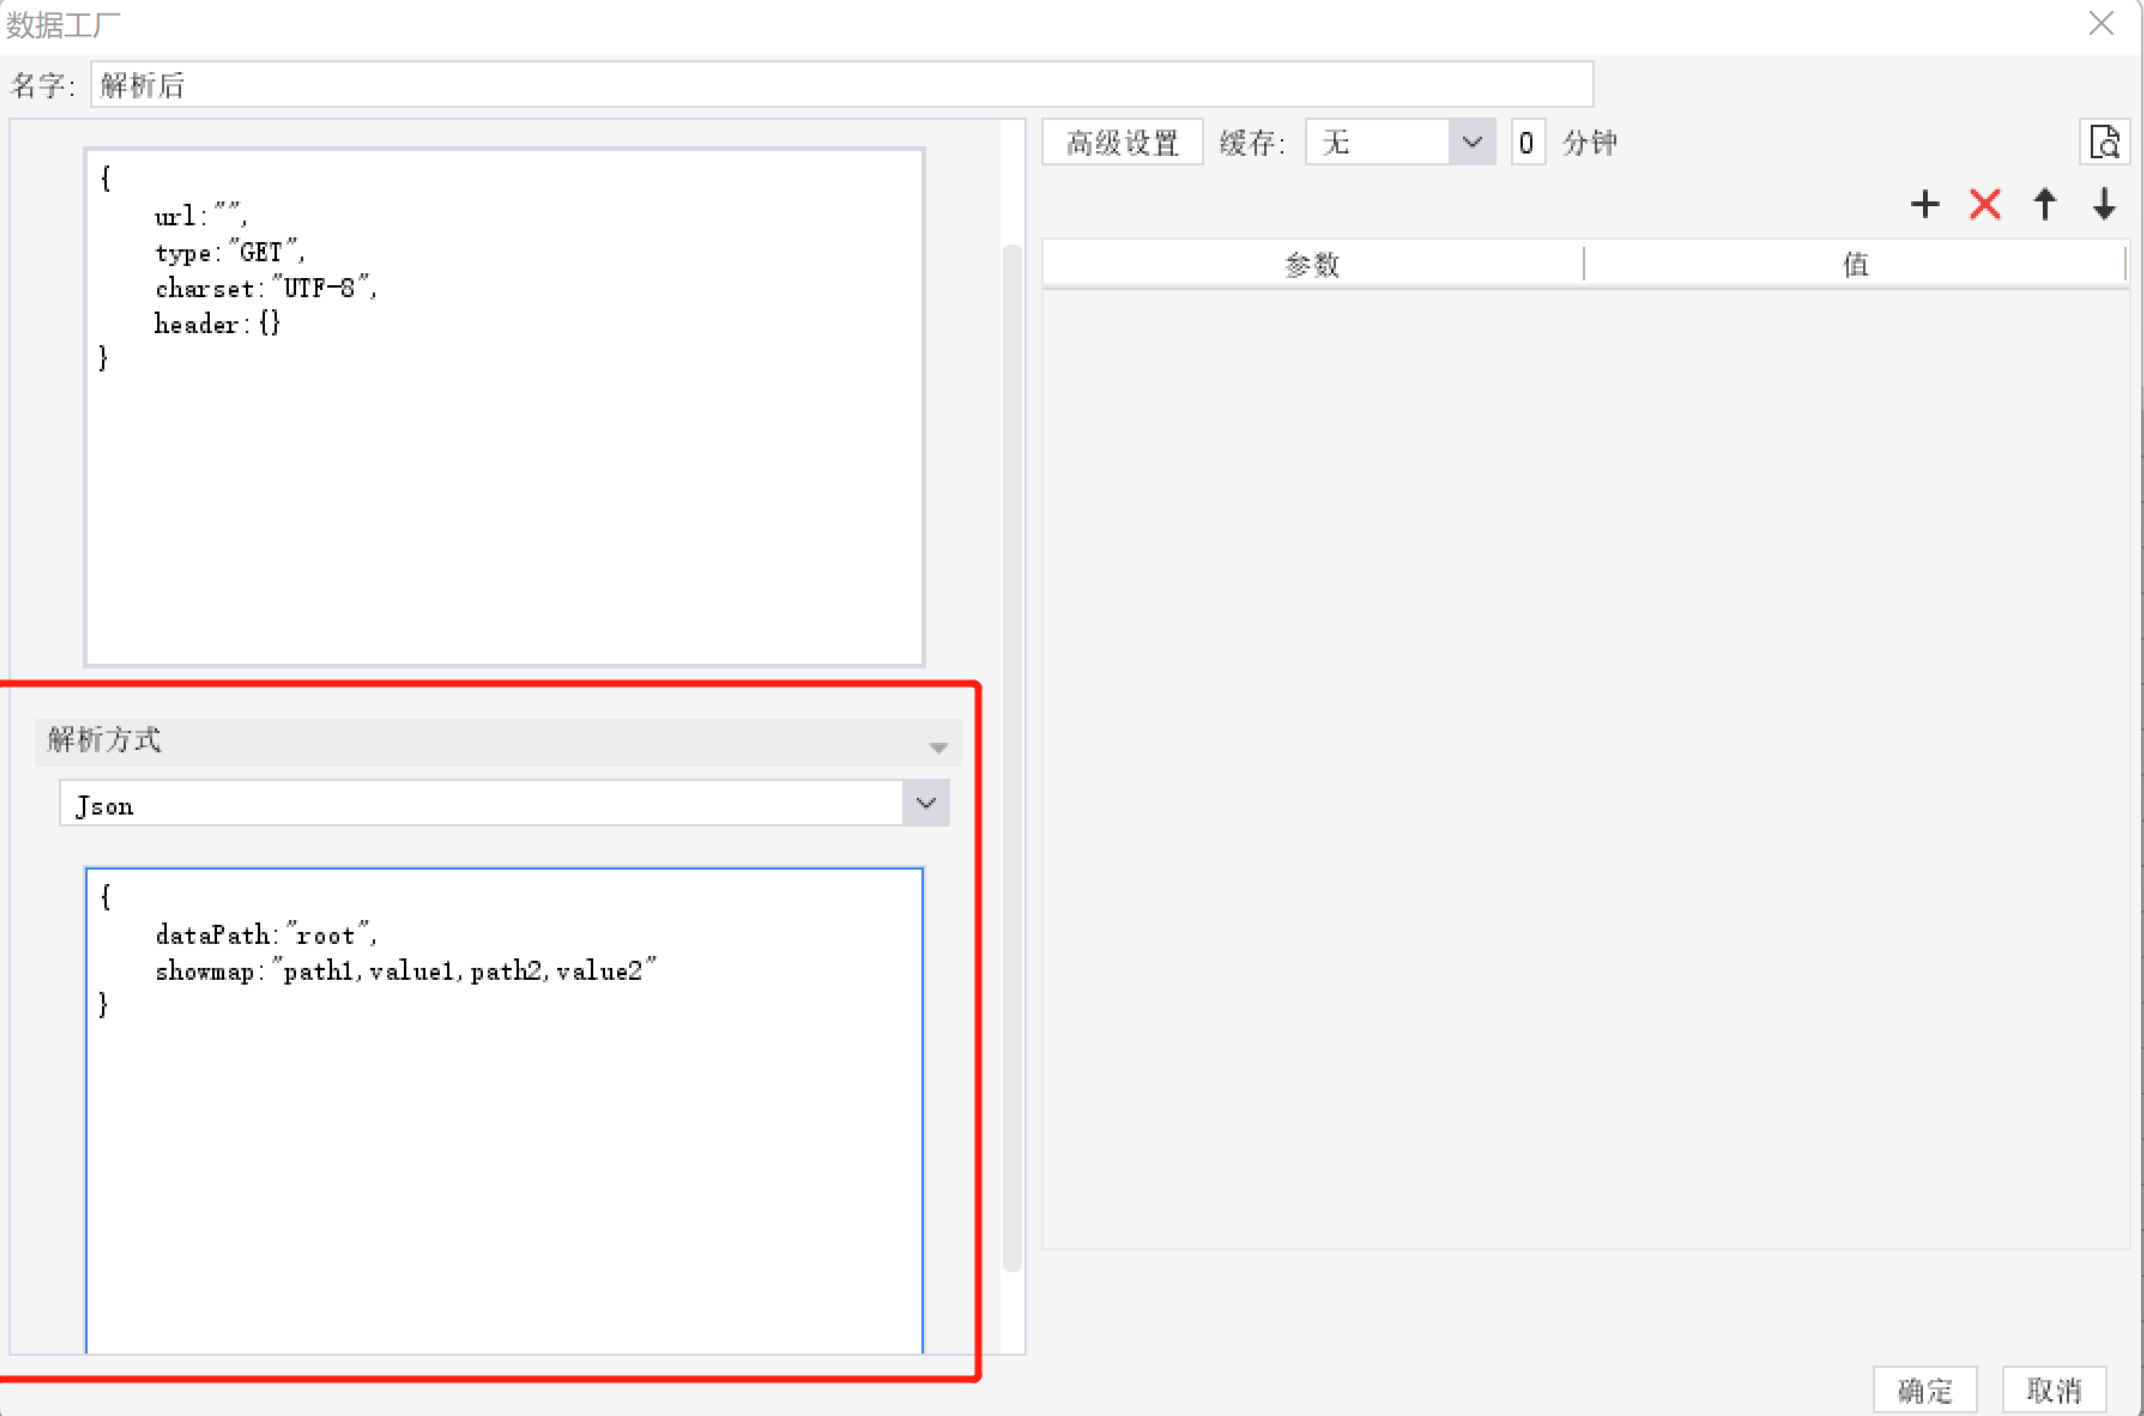
Task: Close the 数据工厂 dialog
Action: click(x=2101, y=23)
